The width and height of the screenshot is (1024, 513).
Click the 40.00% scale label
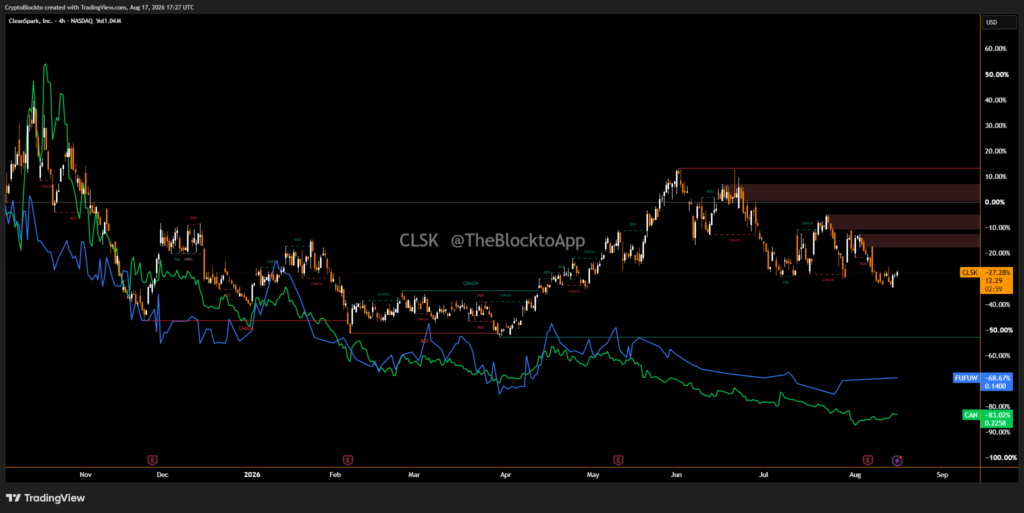point(995,100)
